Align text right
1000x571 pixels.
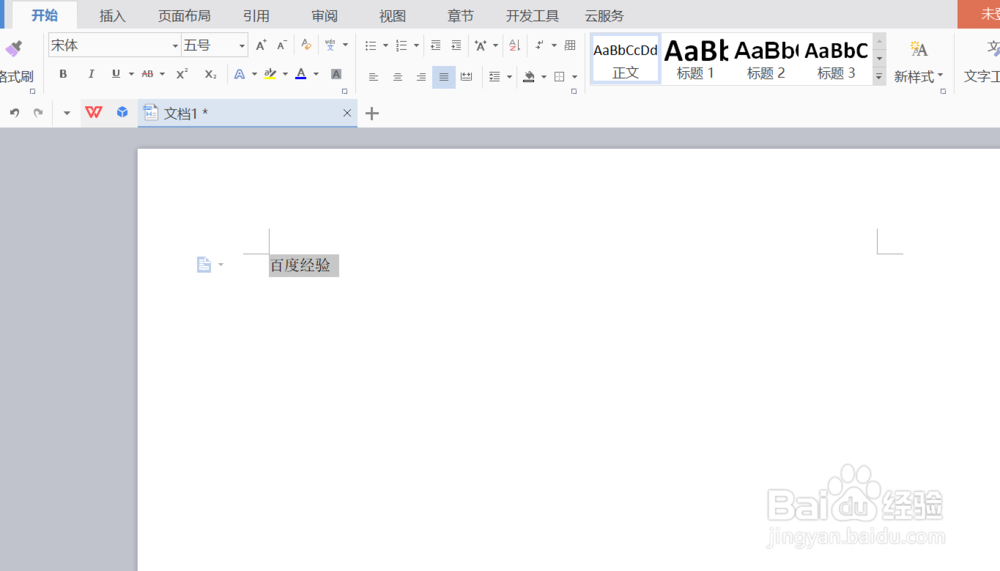(x=421, y=77)
